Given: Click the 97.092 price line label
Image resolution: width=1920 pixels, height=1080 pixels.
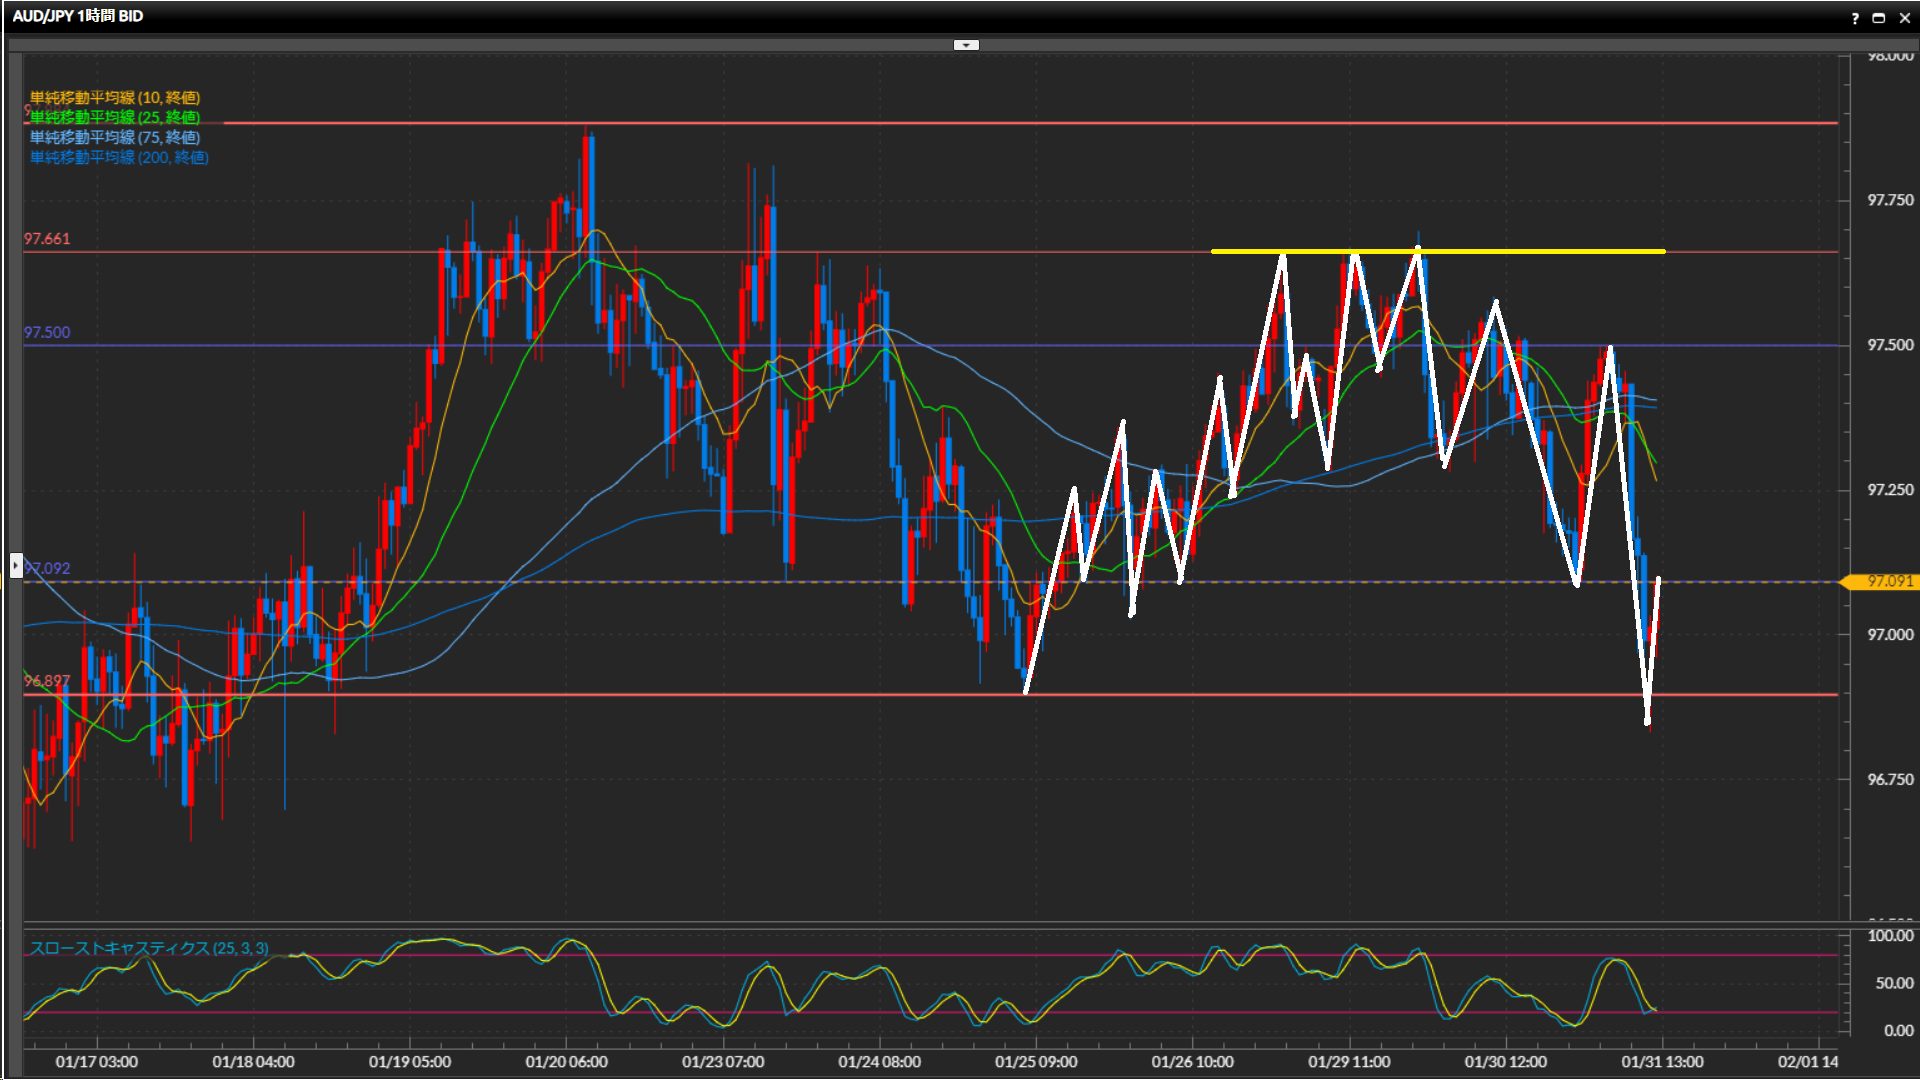Looking at the screenshot, I should [49, 568].
